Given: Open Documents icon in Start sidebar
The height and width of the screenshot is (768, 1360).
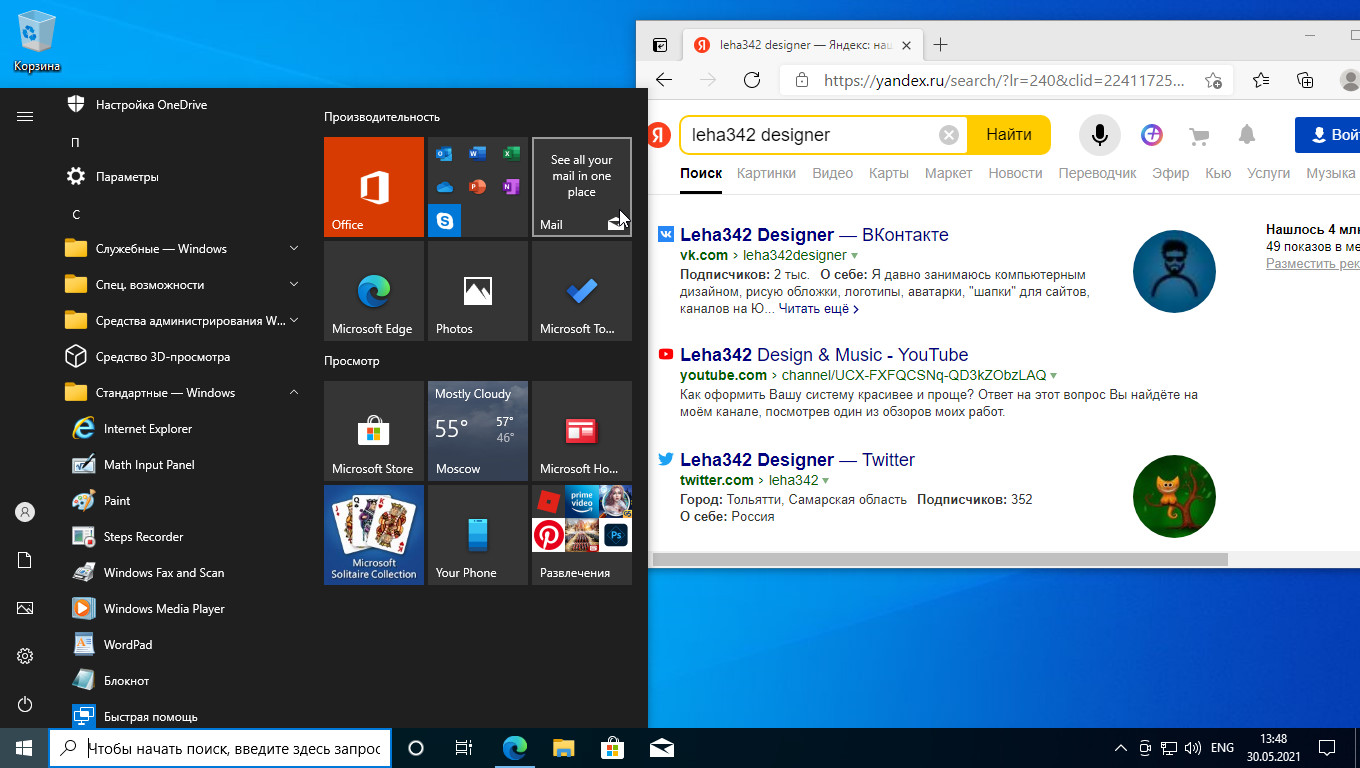Looking at the screenshot, I should coord(25,560).
